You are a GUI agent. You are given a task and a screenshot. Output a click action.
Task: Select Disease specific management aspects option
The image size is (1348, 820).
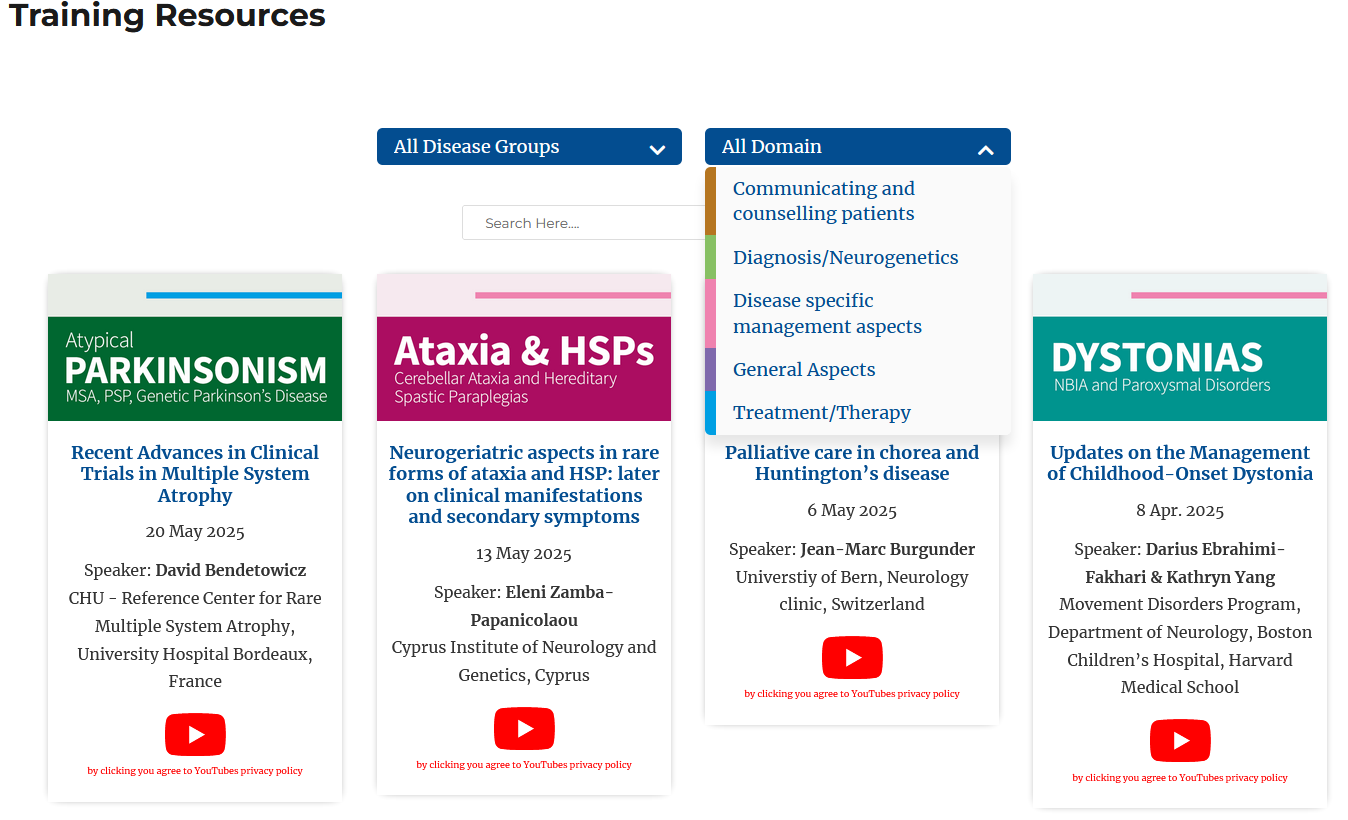827,314
